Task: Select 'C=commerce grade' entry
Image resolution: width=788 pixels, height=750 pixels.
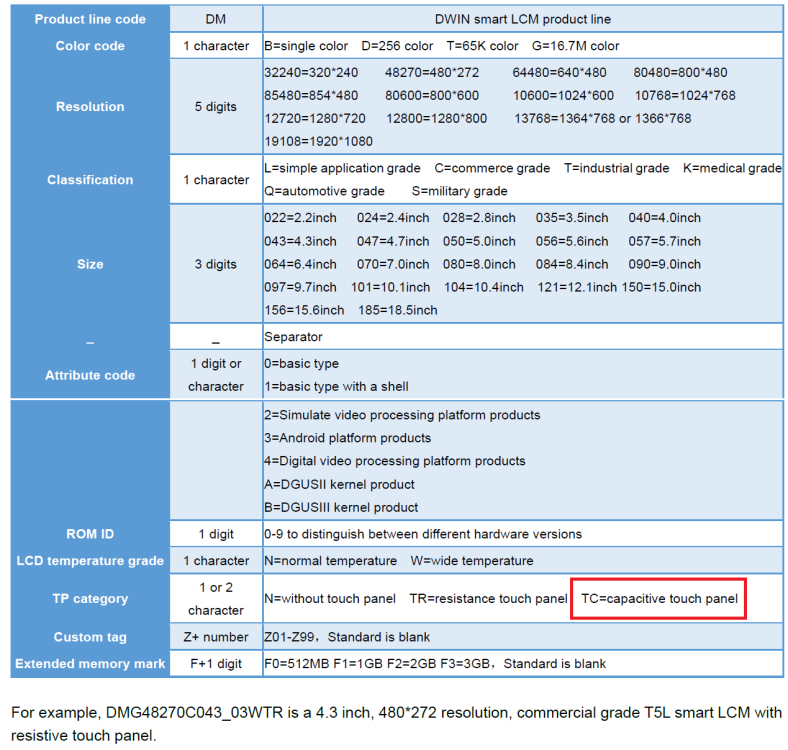Action: (x=492, y=168)
